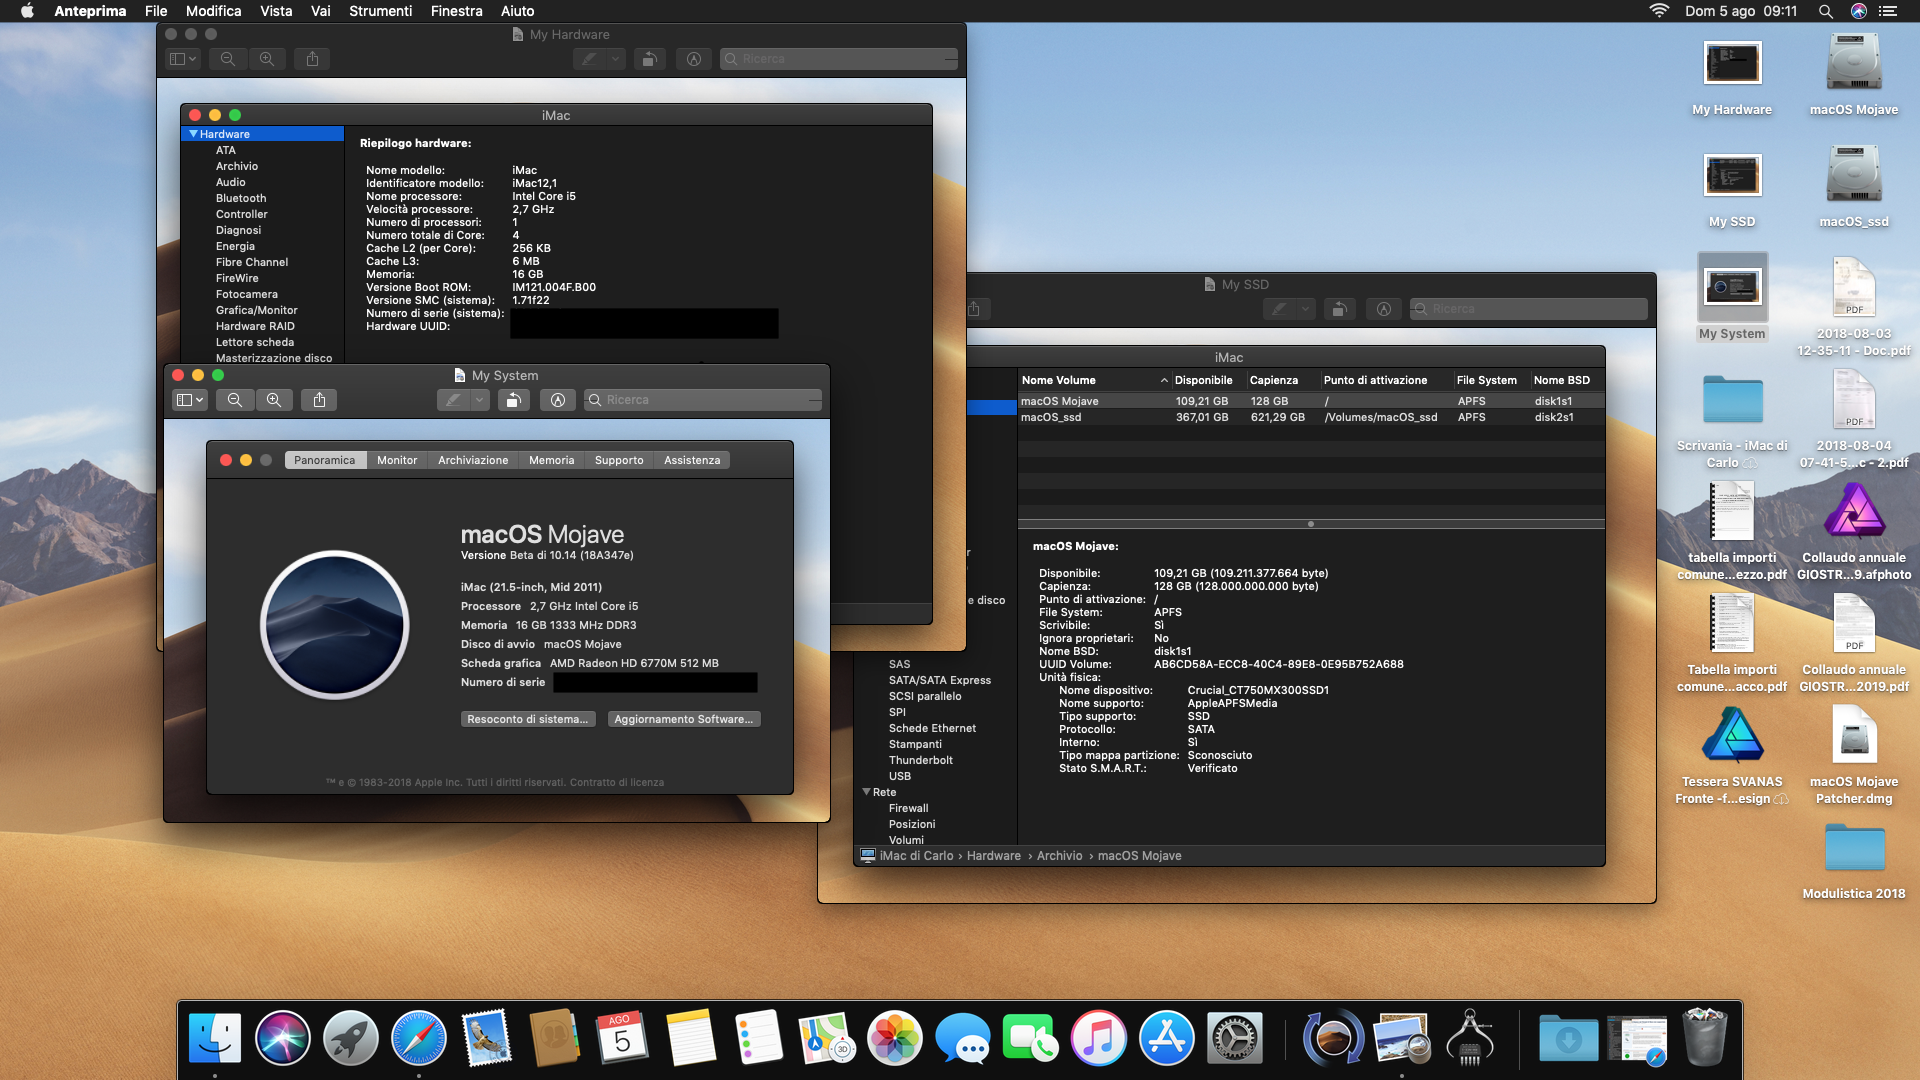Viewport: 1920px width, 1080px height.
Task: Open the Vista menu
Action: tap(276, 11)
